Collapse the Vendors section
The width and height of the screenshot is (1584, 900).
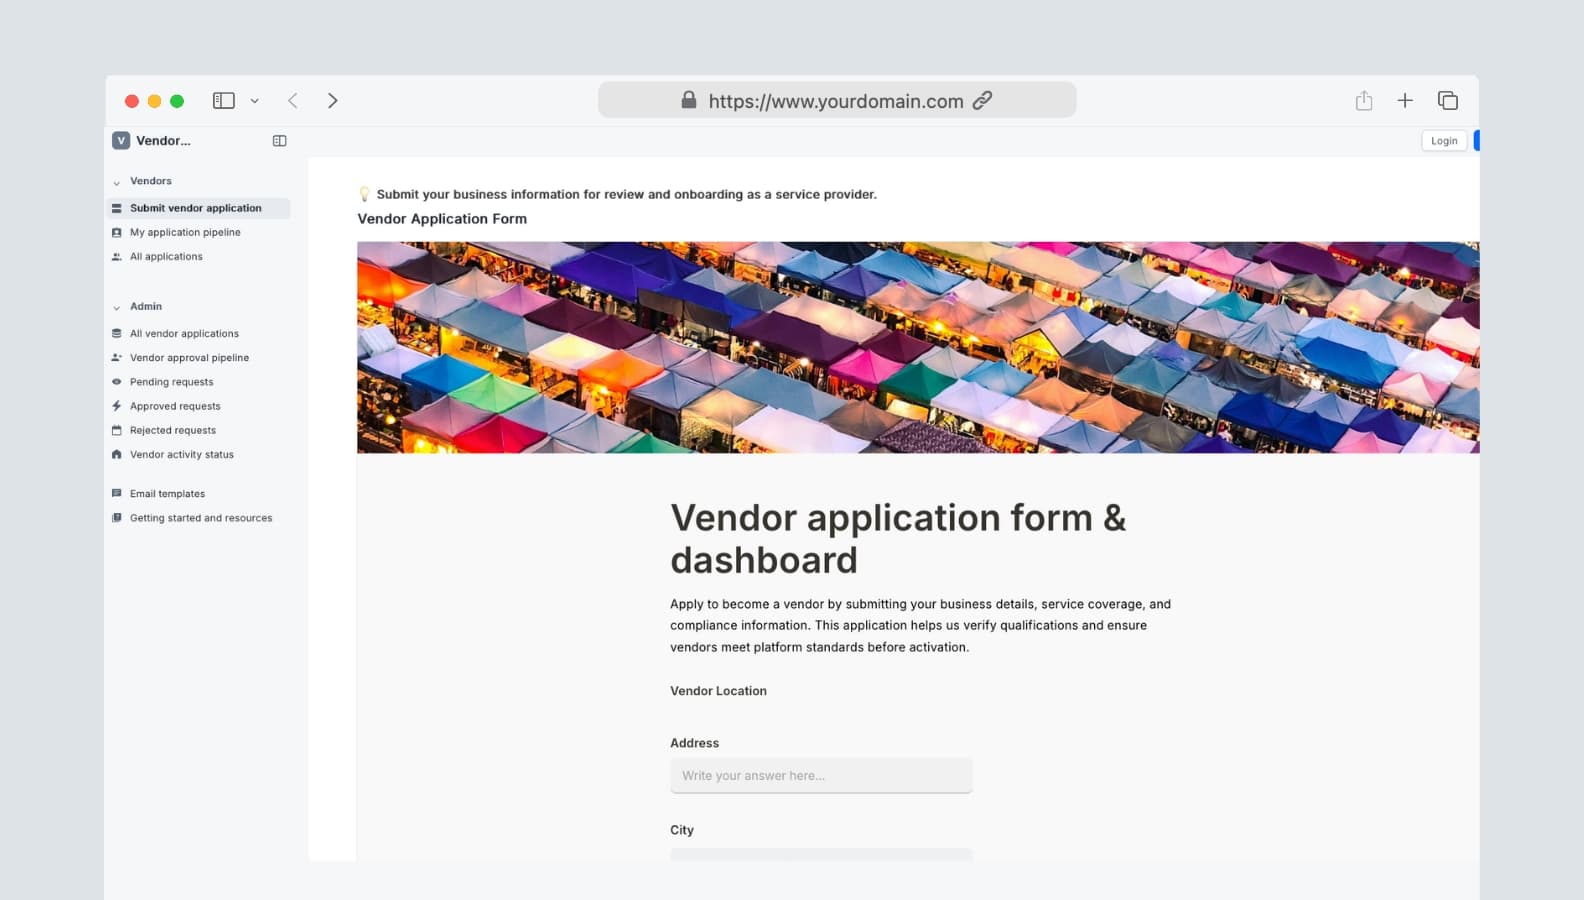(117, 182)
